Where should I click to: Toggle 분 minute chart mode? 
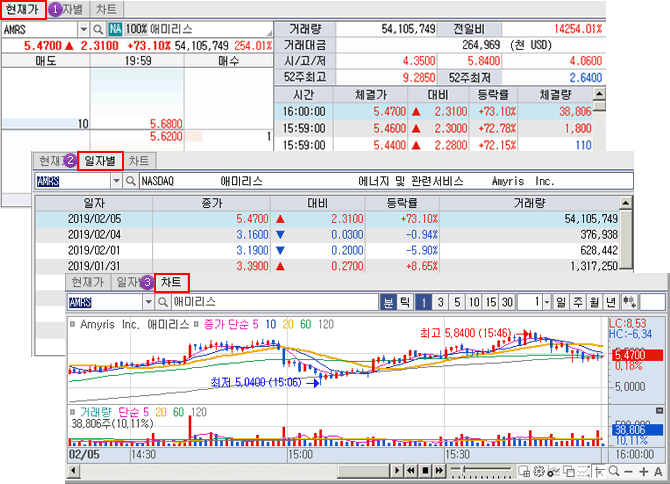point(388,302)
